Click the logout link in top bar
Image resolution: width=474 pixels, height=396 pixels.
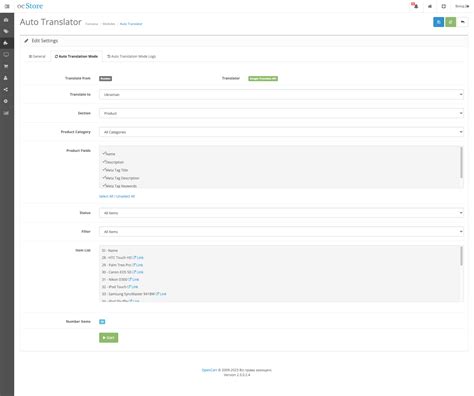[462, 6]
